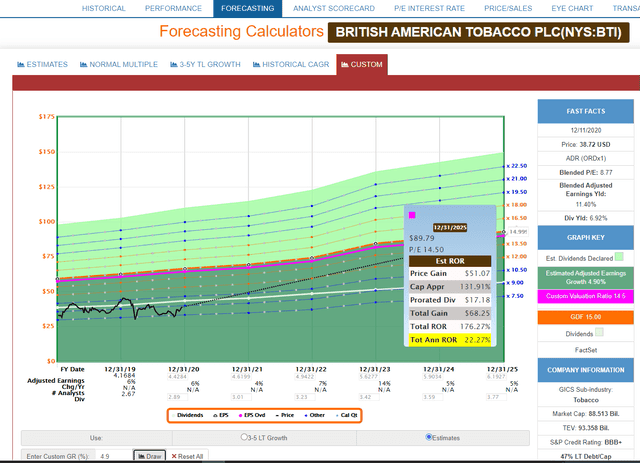Click chart icon on Custom tab
This screenshot has height=463, width=640.
coord(345,65)
